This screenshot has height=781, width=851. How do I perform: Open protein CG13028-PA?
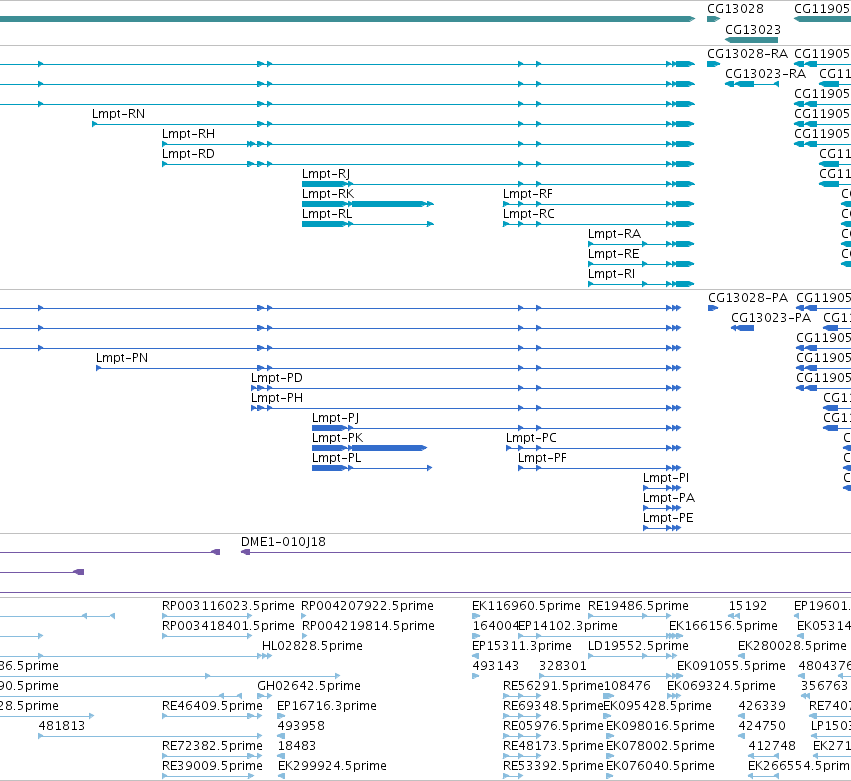[x=748, y=297]
